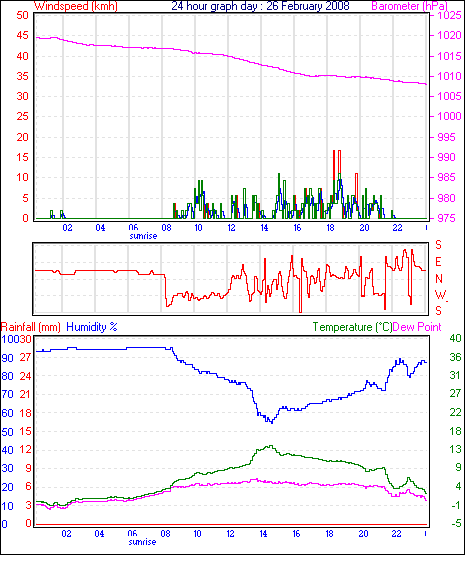Click the E wind direction label
This screenshot has width=466, height=563.
point(438,262)
